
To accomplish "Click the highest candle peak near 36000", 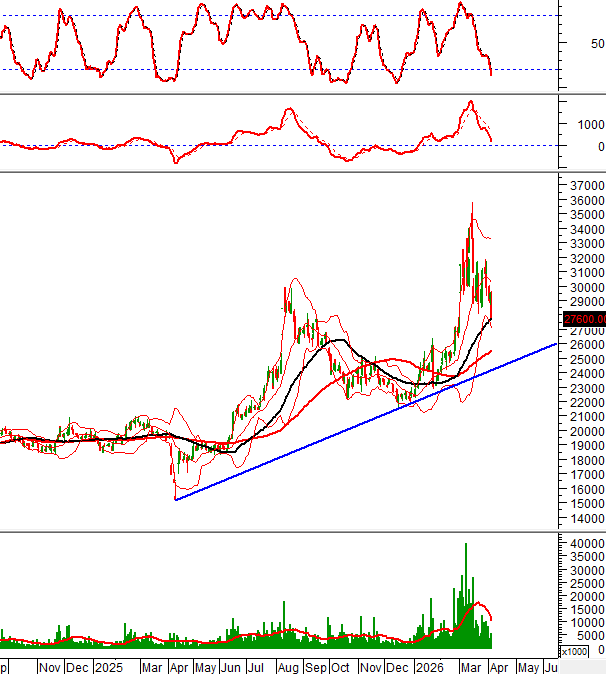I will coord(472,203).
